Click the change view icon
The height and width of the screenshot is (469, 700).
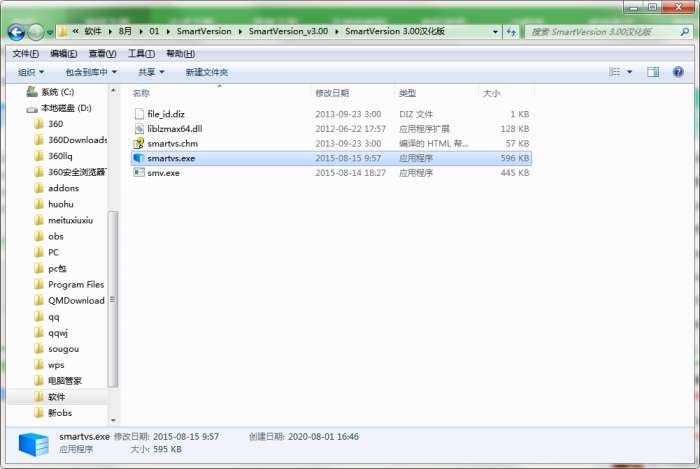[x=615, y=72]
